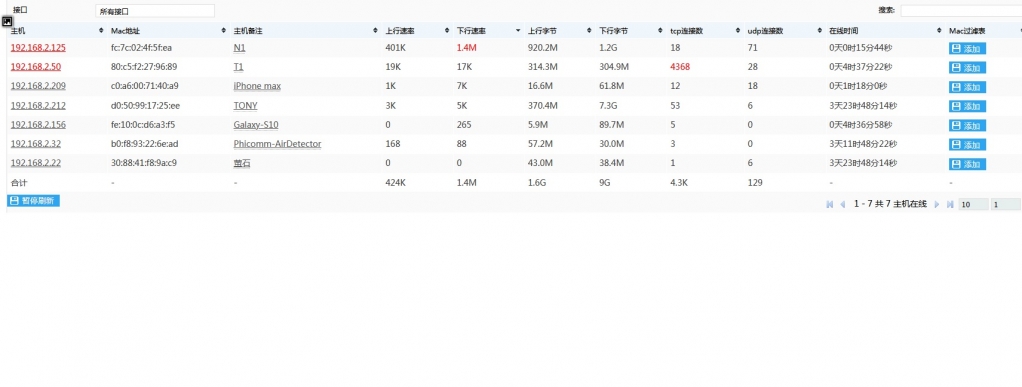Sort by 下行速率 column arrow
Viewport: 1022px width, 387px height.
click(518, 31)
